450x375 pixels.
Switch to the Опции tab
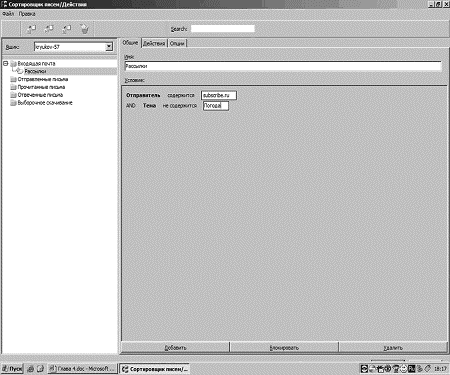click(177, 43)
